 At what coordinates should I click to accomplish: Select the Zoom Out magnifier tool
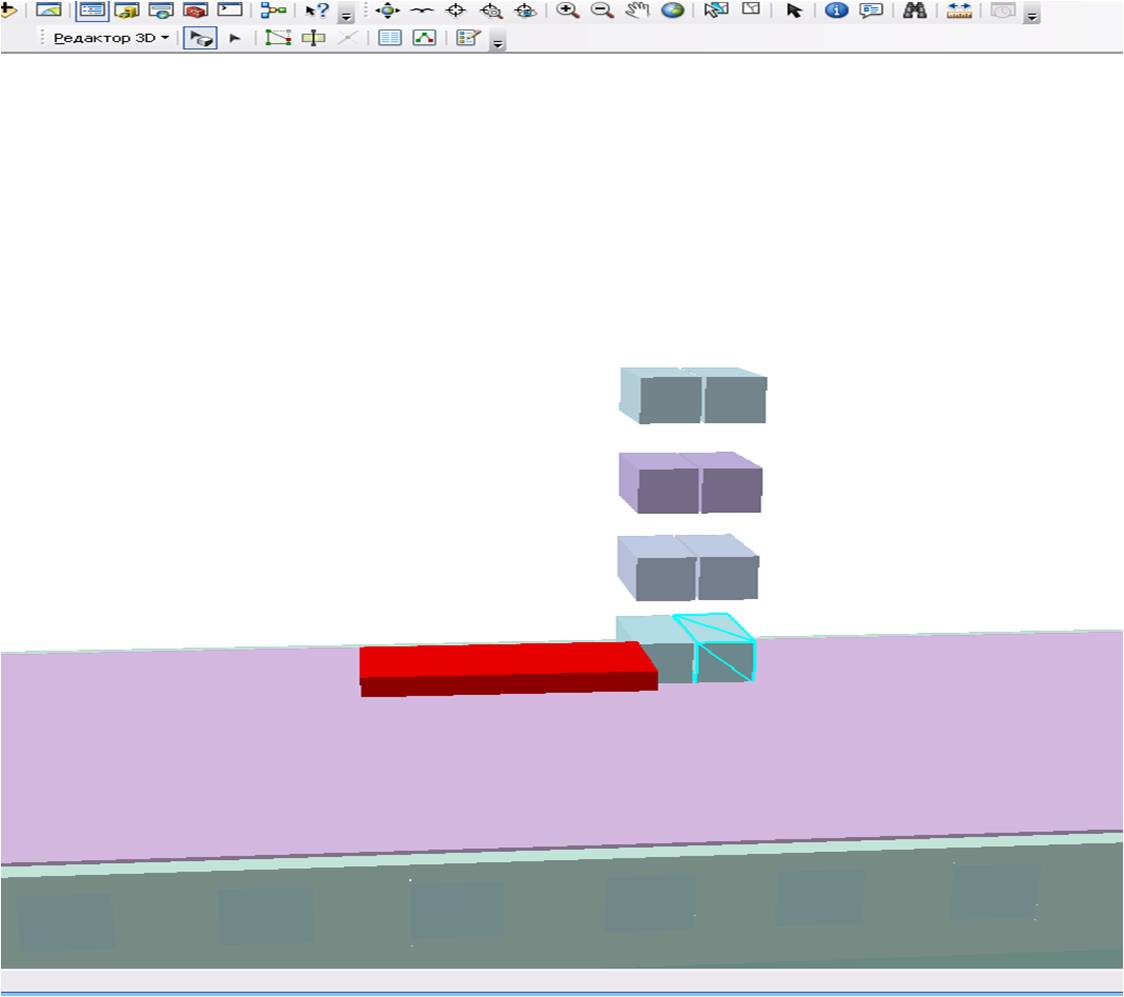click(x=601, y=10)
